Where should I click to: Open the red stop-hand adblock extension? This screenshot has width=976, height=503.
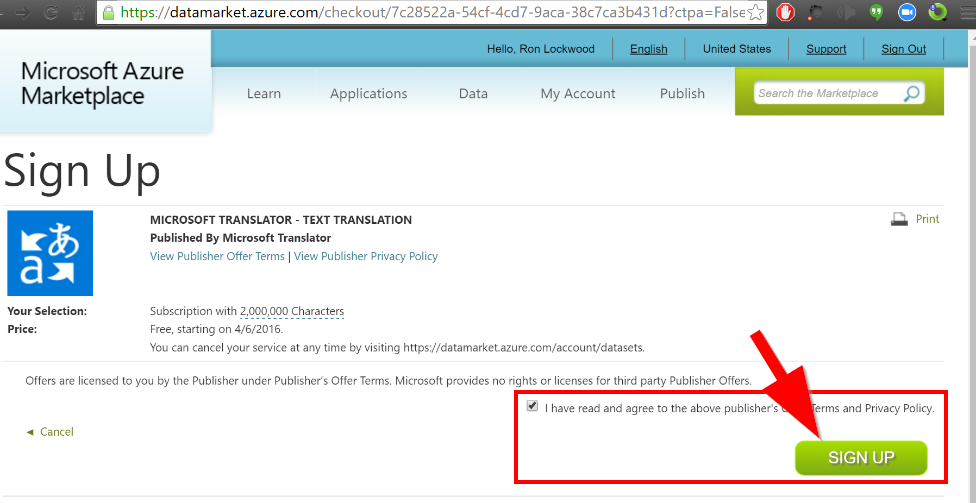tap(786, 12)
